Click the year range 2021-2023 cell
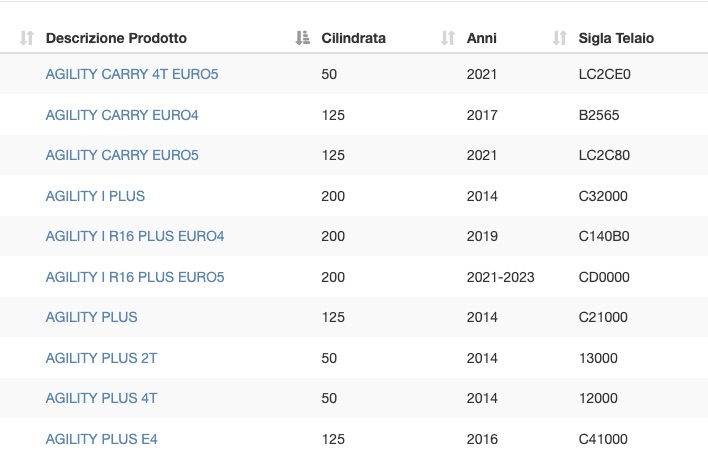 click(501, 277)
